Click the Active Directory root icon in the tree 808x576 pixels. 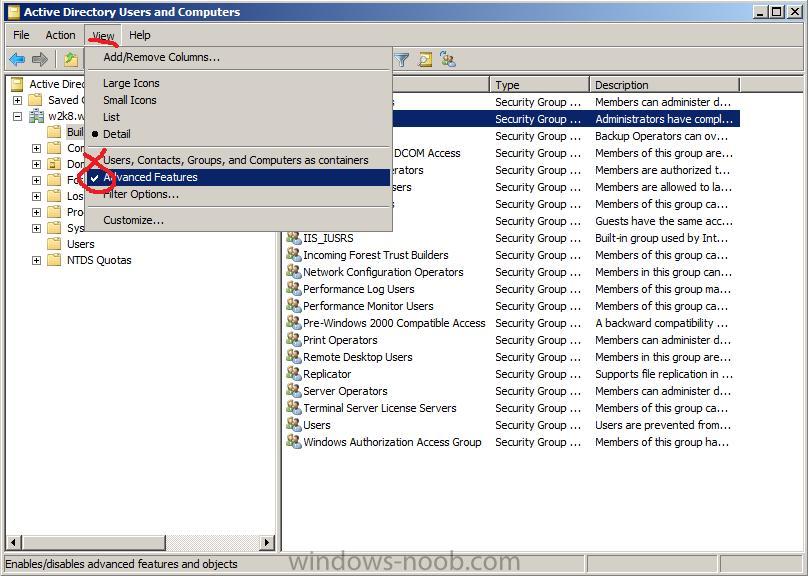pyautogui.click(x=17, y=84)
